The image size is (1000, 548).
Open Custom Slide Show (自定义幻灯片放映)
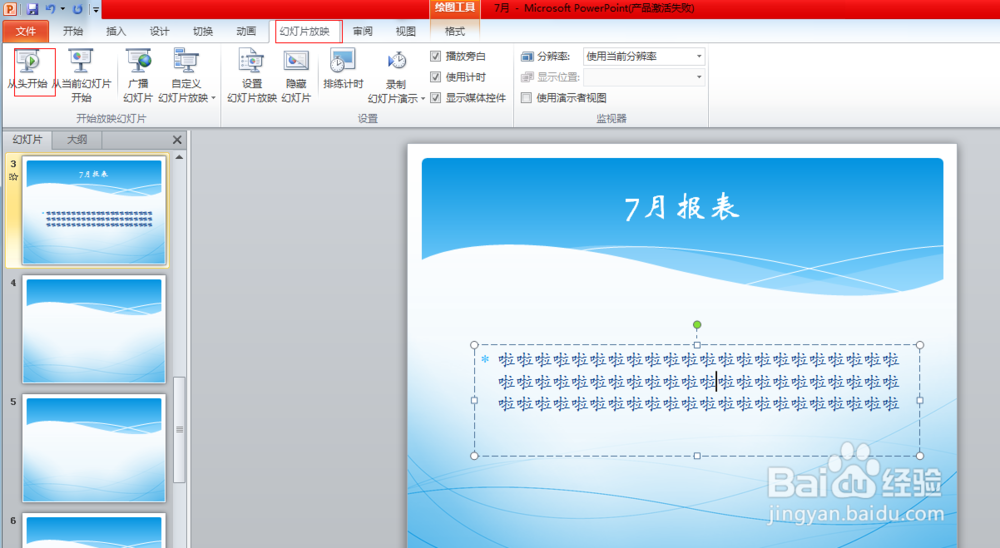pyautogui.click(x=186, y=75)
